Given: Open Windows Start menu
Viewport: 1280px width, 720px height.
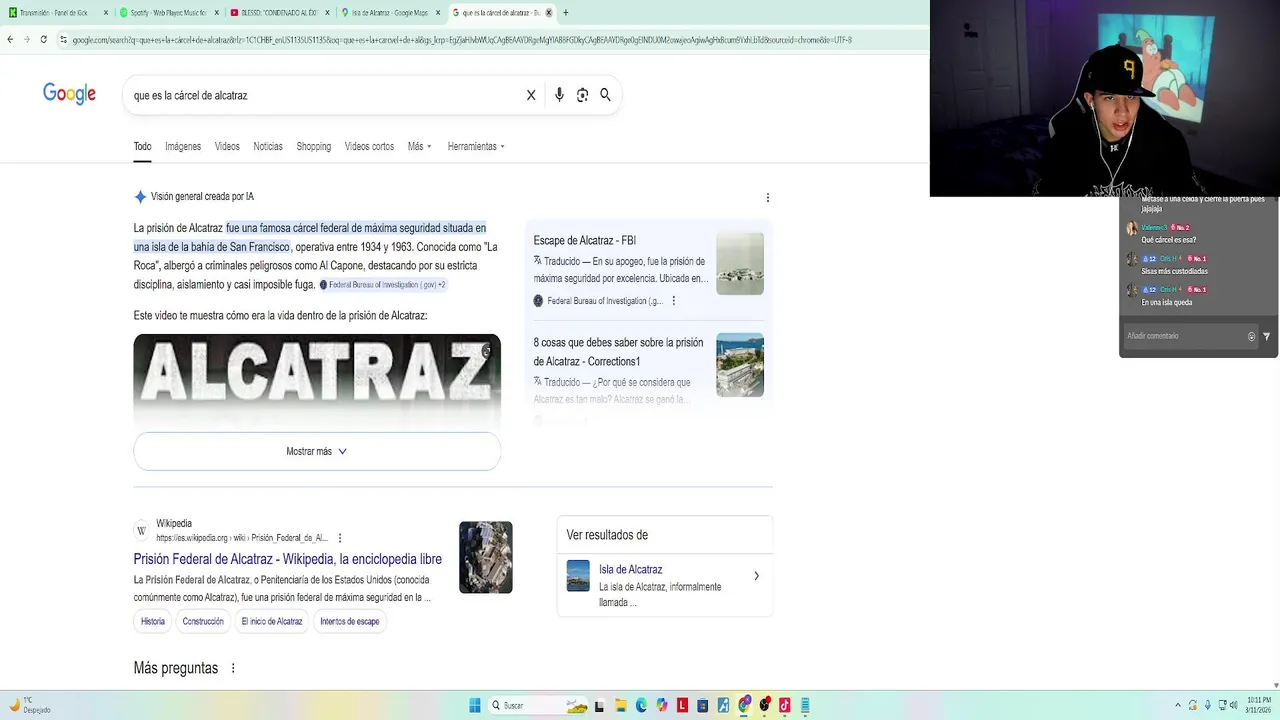Looking at the screenshot, I should pos(475,705).
